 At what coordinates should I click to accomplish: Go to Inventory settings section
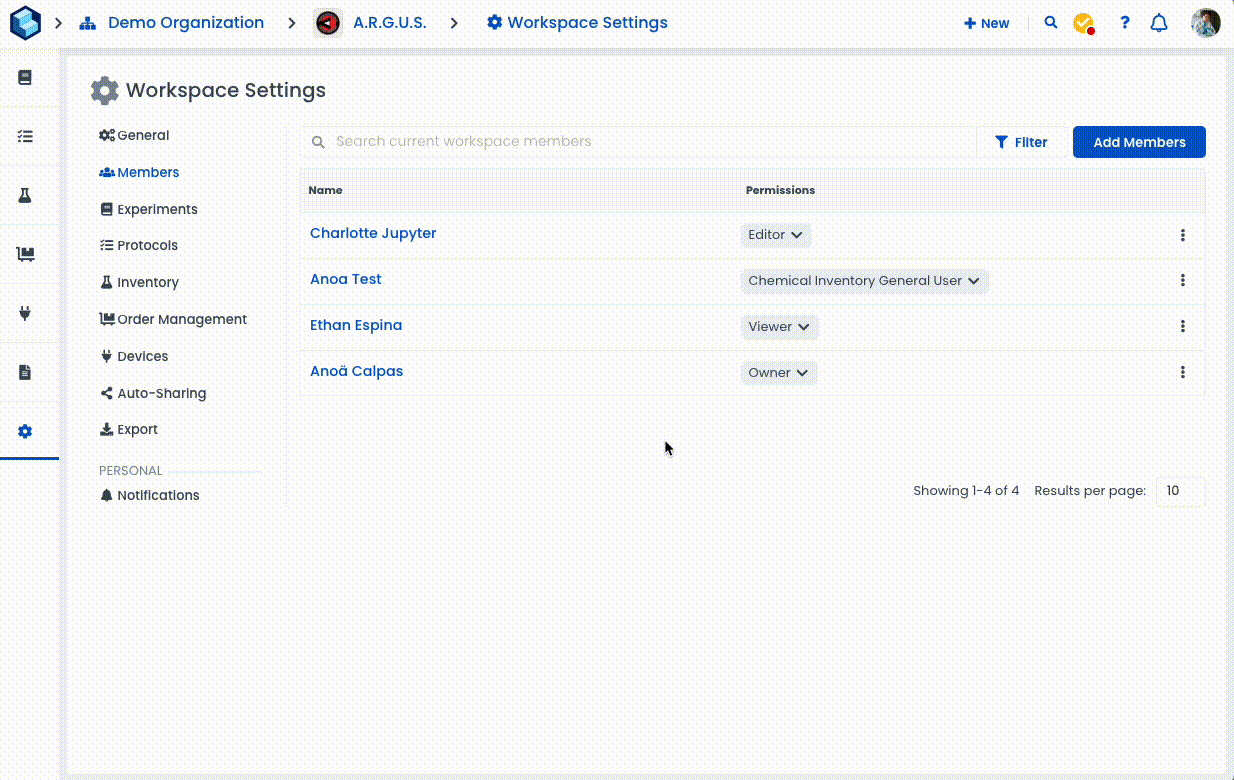point(147,283)
